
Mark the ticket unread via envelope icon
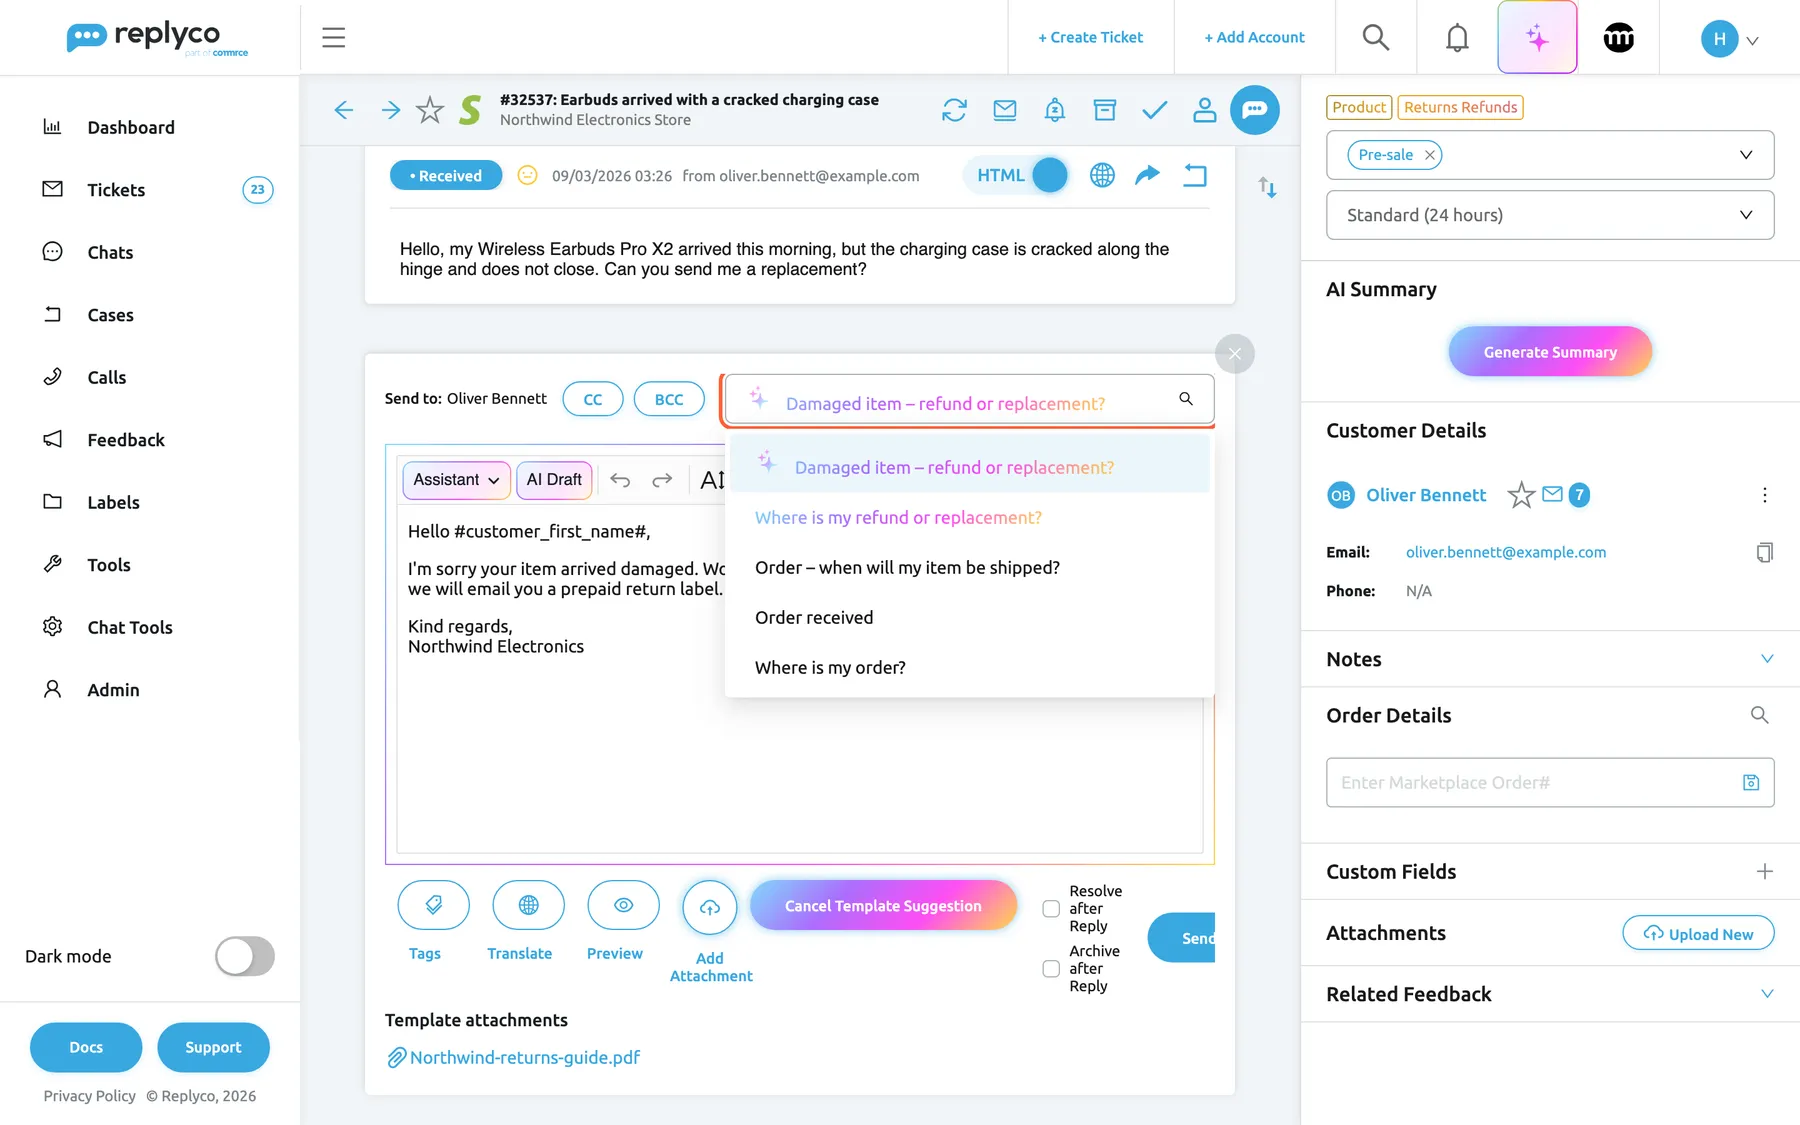[1005, 110]
